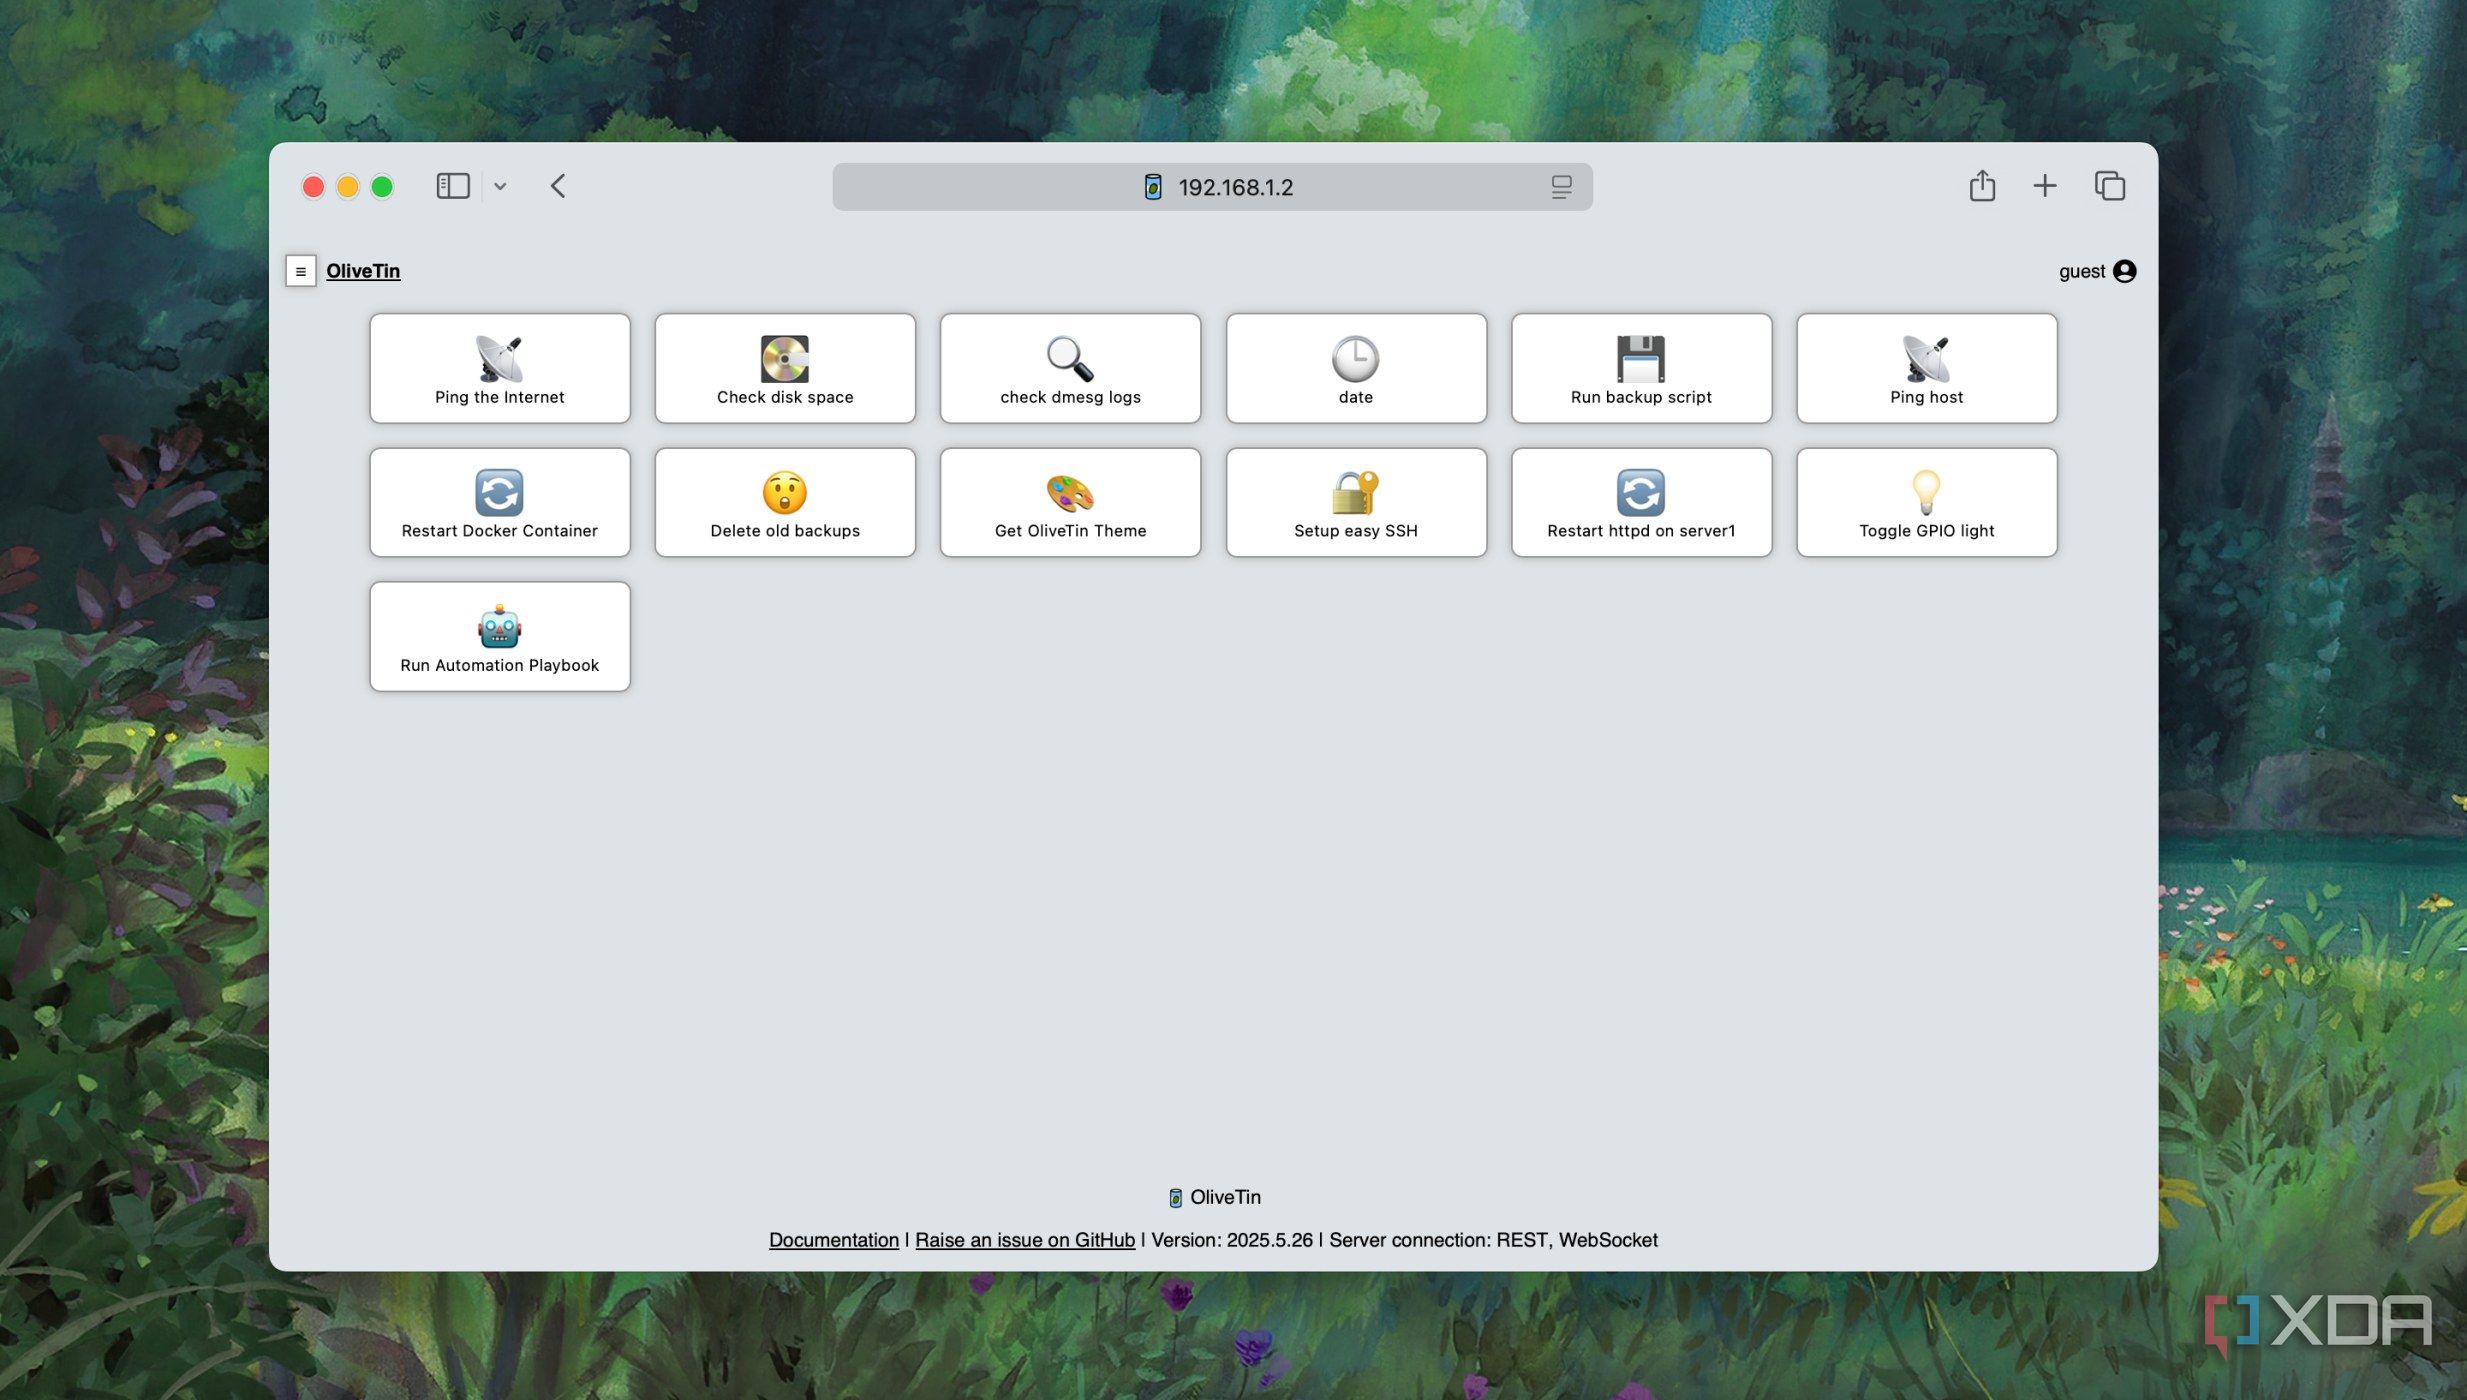Click the Restart httpd on server1 refresh icon

tap(1640, 492)
